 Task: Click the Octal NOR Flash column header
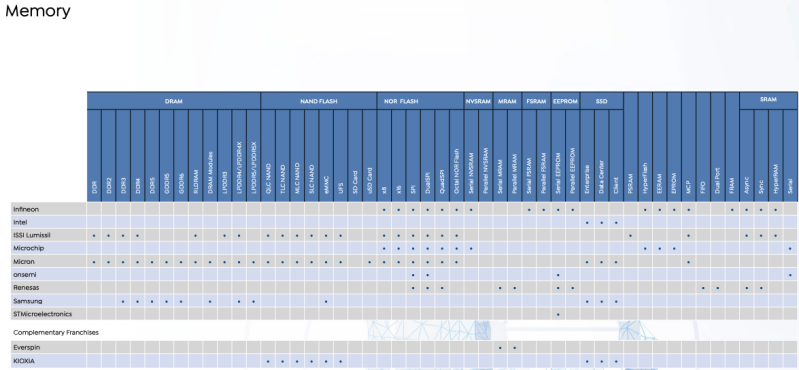click(457, 155)
